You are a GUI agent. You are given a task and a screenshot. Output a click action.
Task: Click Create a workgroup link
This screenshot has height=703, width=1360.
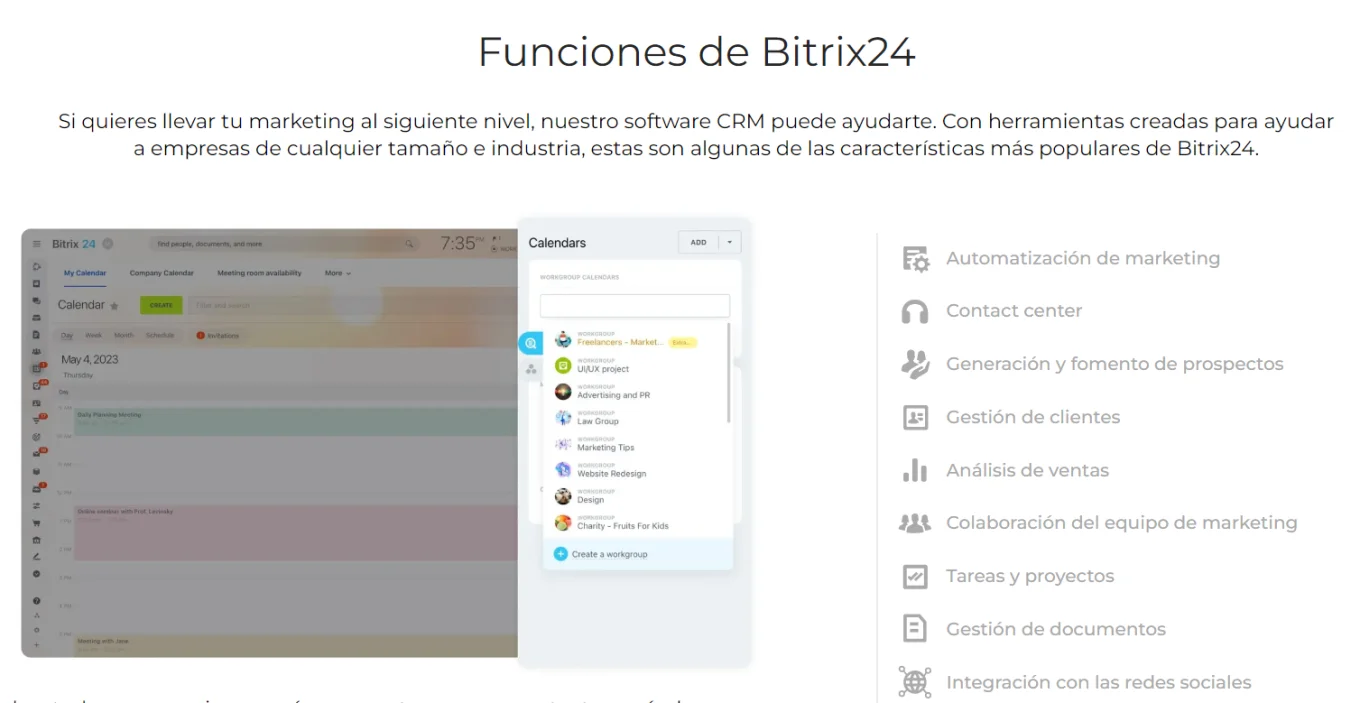pyautogui.click(x=609, y=554)
